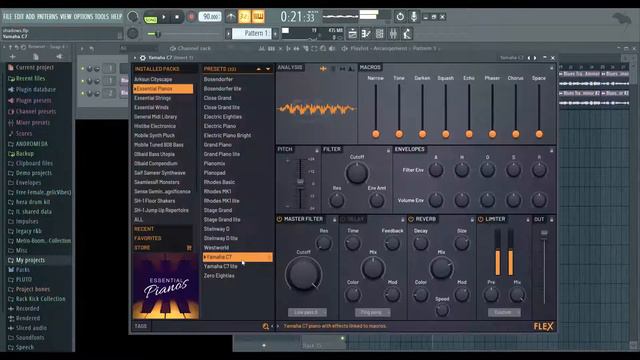640x360 pixels.
Task: Select the Bosendorfer preset
Action: [218, 79]
